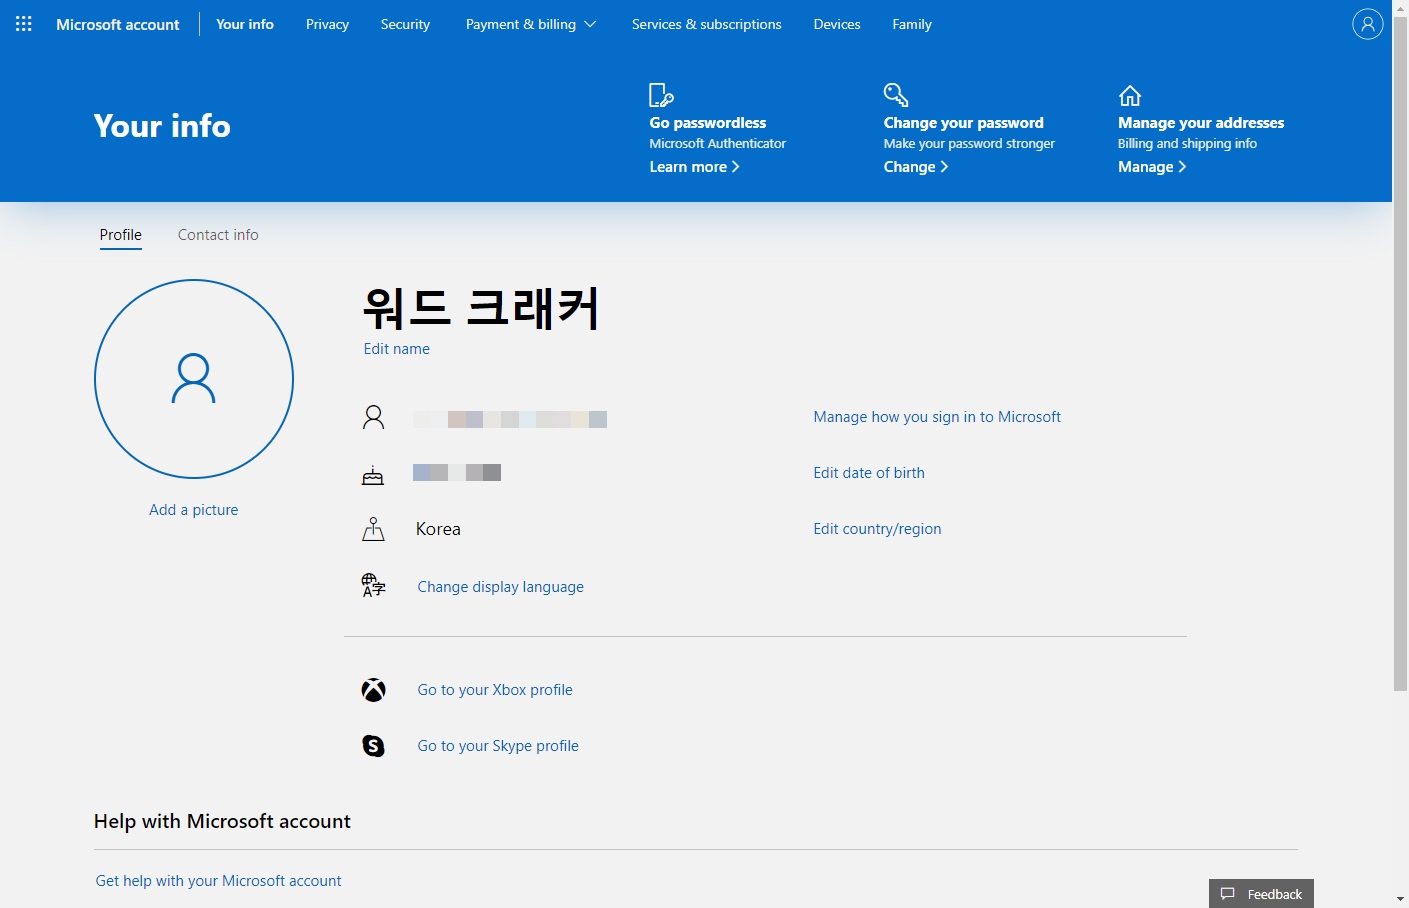Image resolution: width=1409 pixels, height=908 pixels.
Task: Click the Change chevron under password section
Action: coord(915,166)
